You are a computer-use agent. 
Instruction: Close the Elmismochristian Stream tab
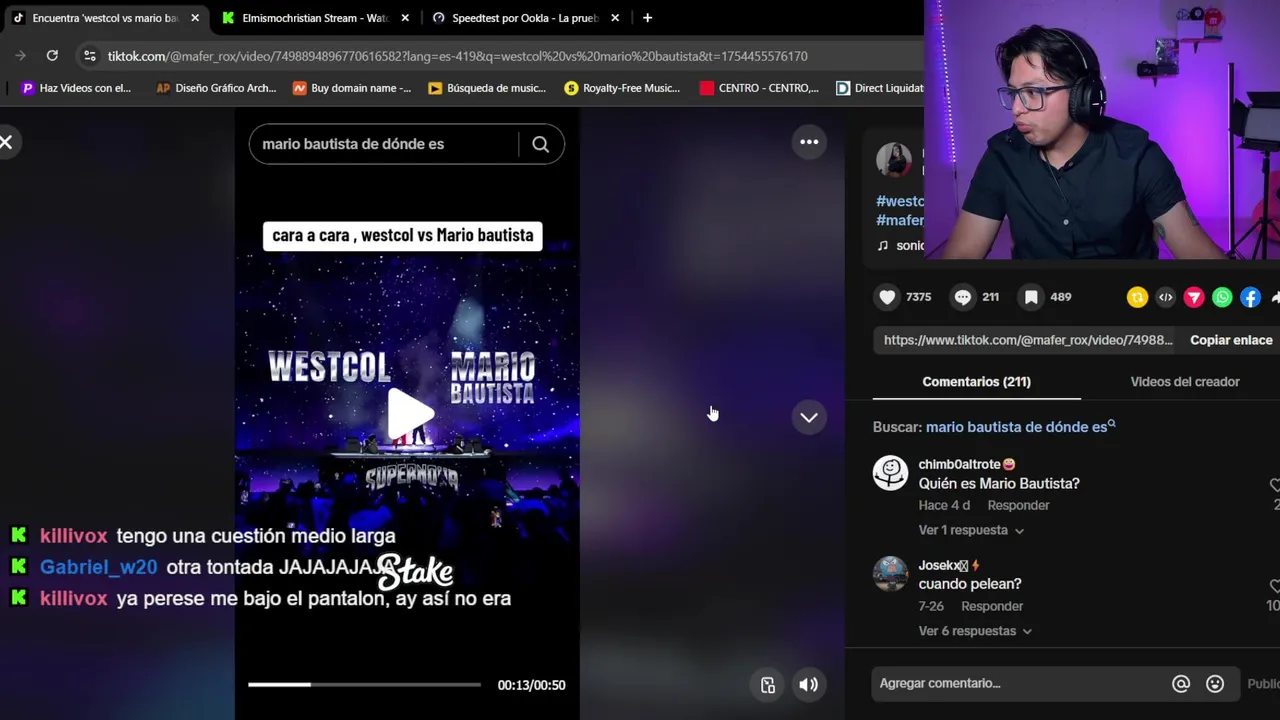[405, 18]
